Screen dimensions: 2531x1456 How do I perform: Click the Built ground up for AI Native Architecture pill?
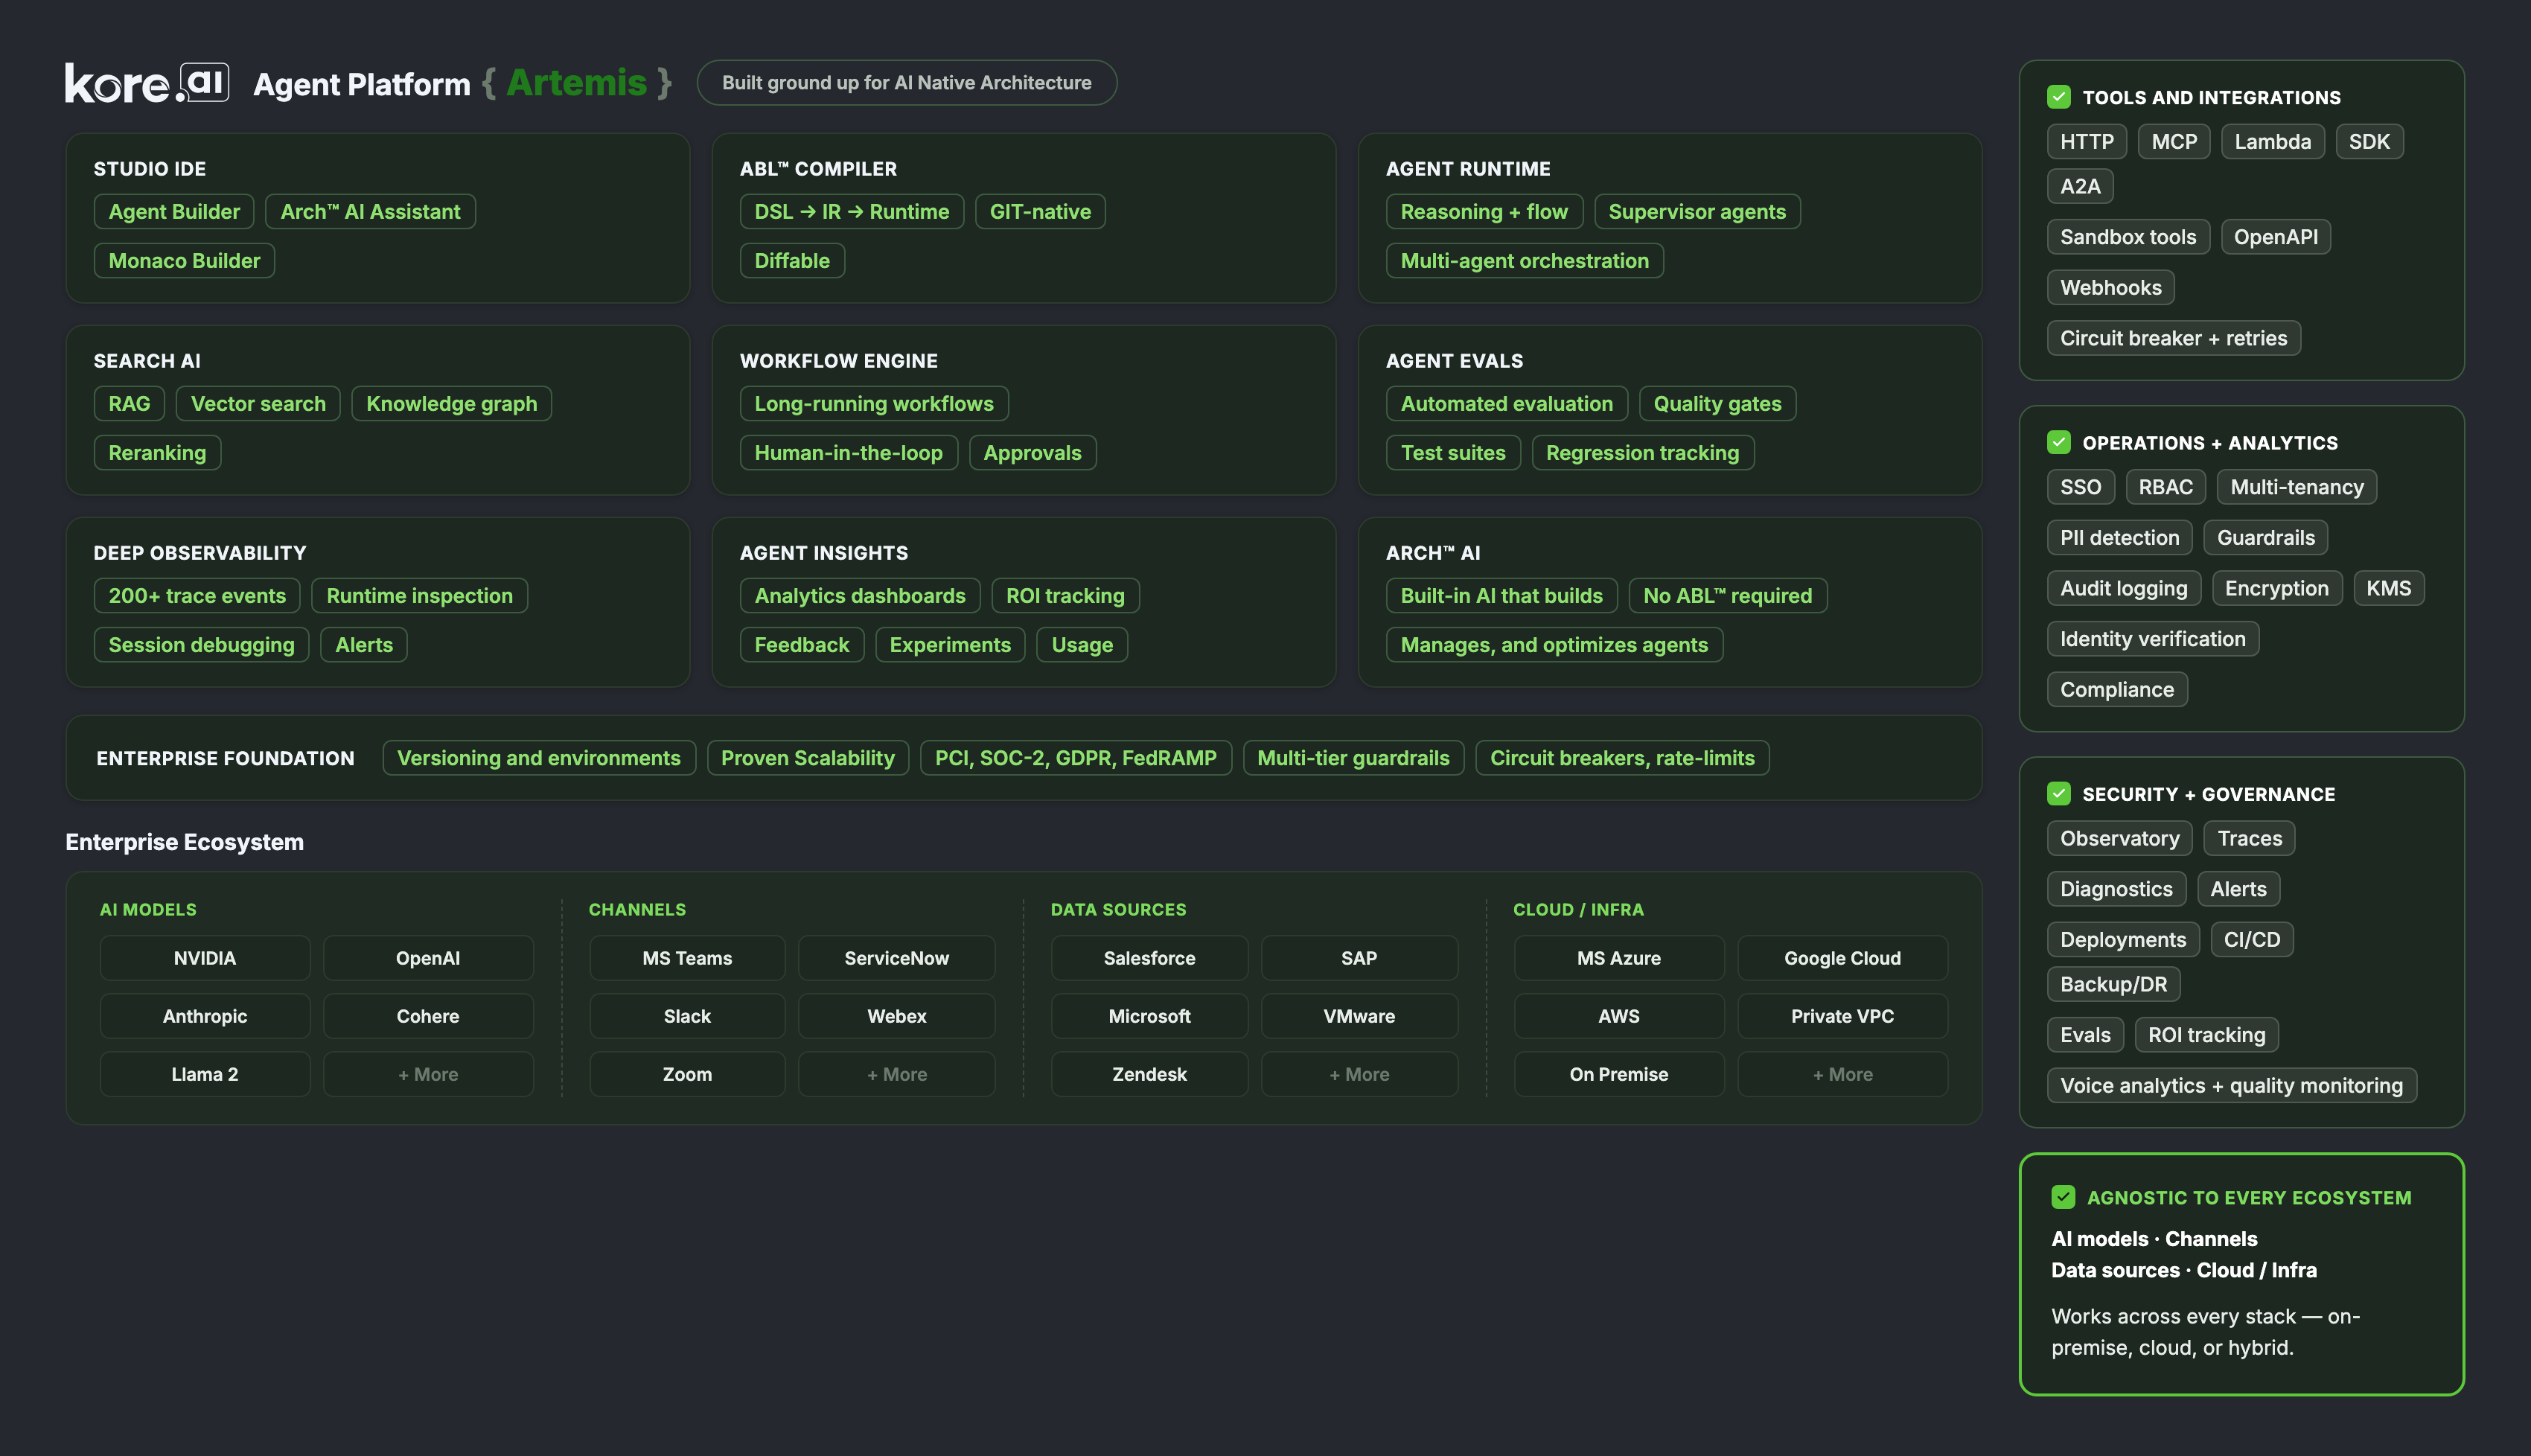click(x=906, y=83)
